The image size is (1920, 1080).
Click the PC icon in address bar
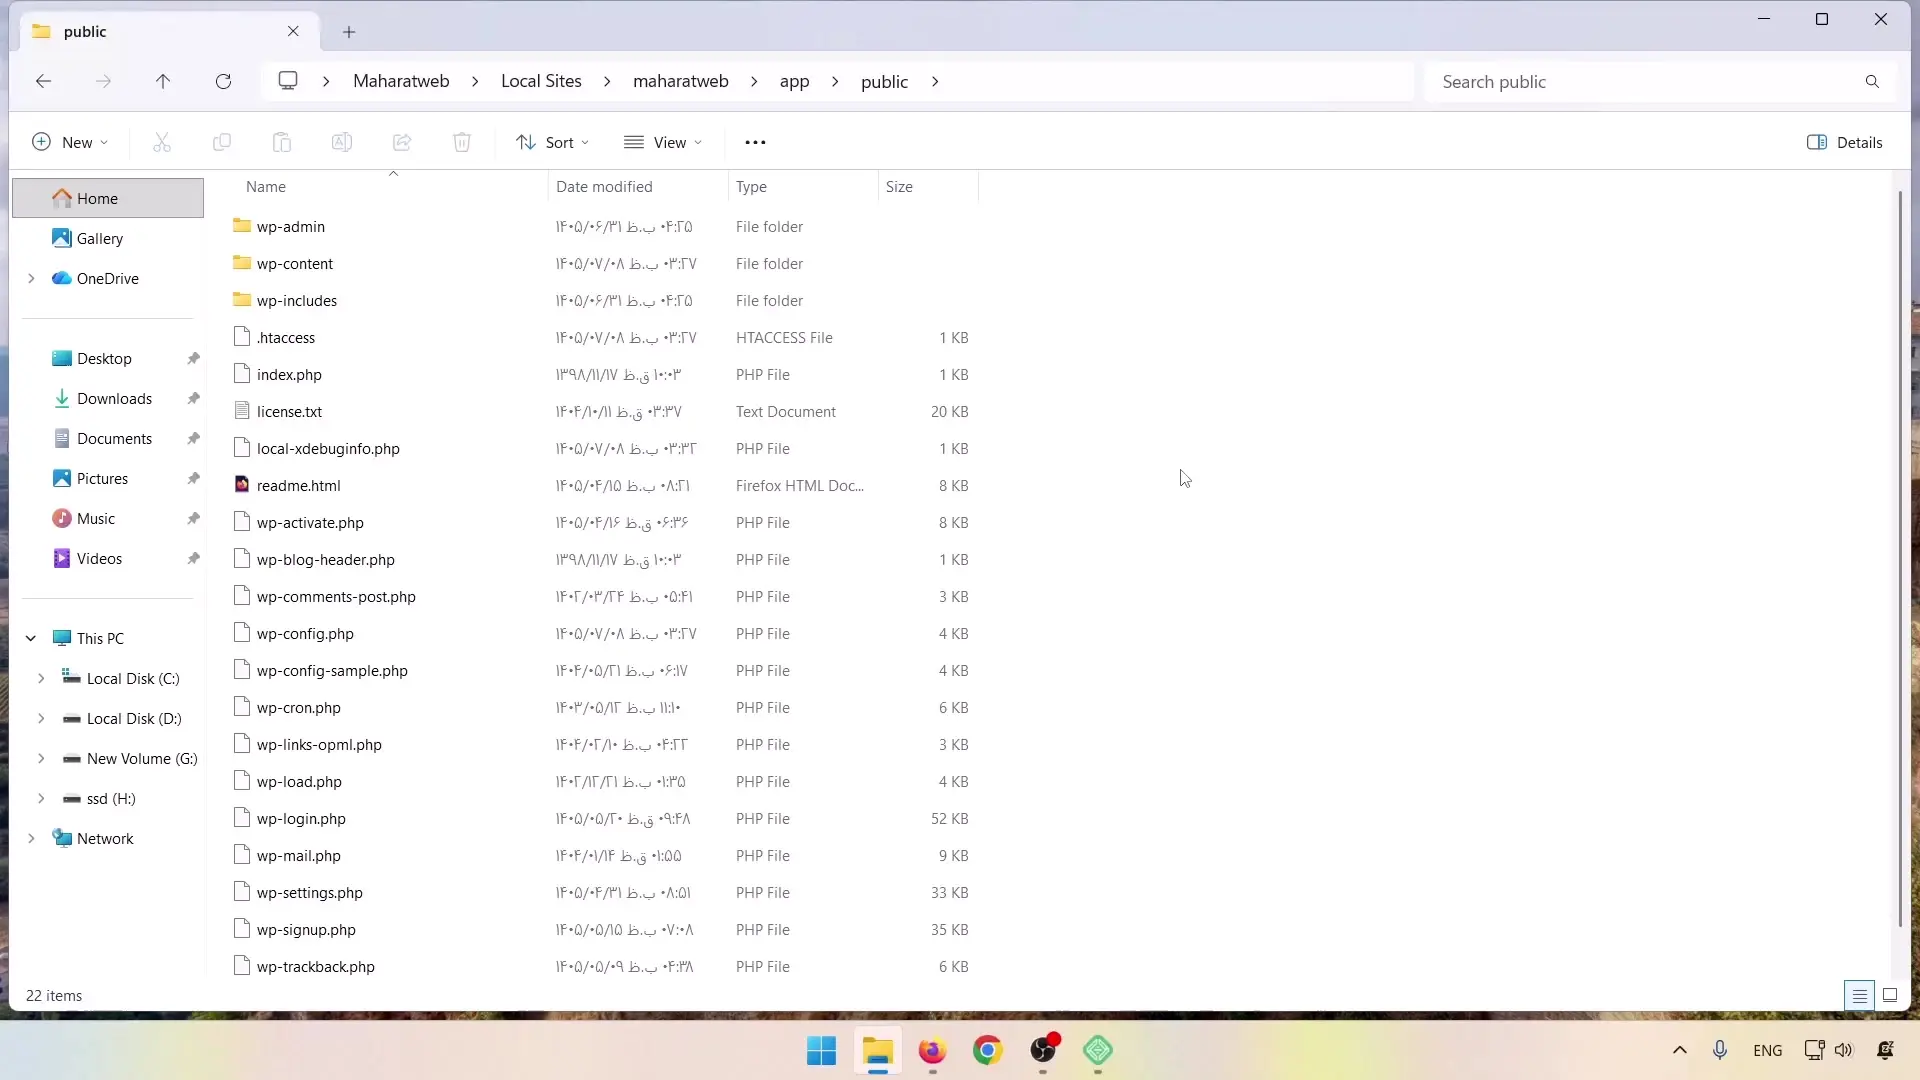[288, 81]
